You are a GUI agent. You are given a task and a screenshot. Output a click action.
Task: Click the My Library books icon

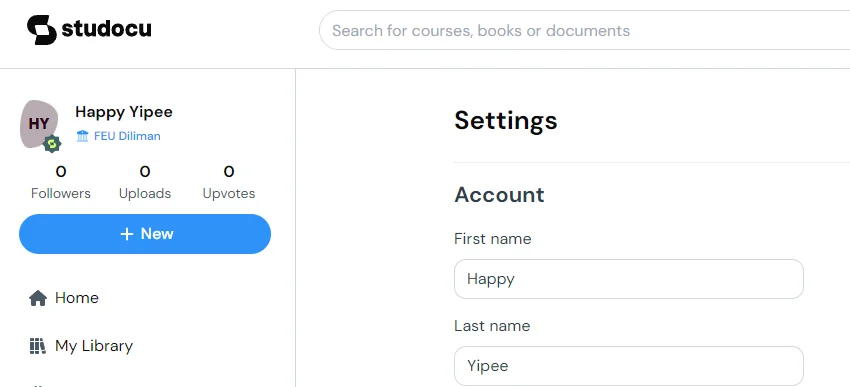(37, 346)
